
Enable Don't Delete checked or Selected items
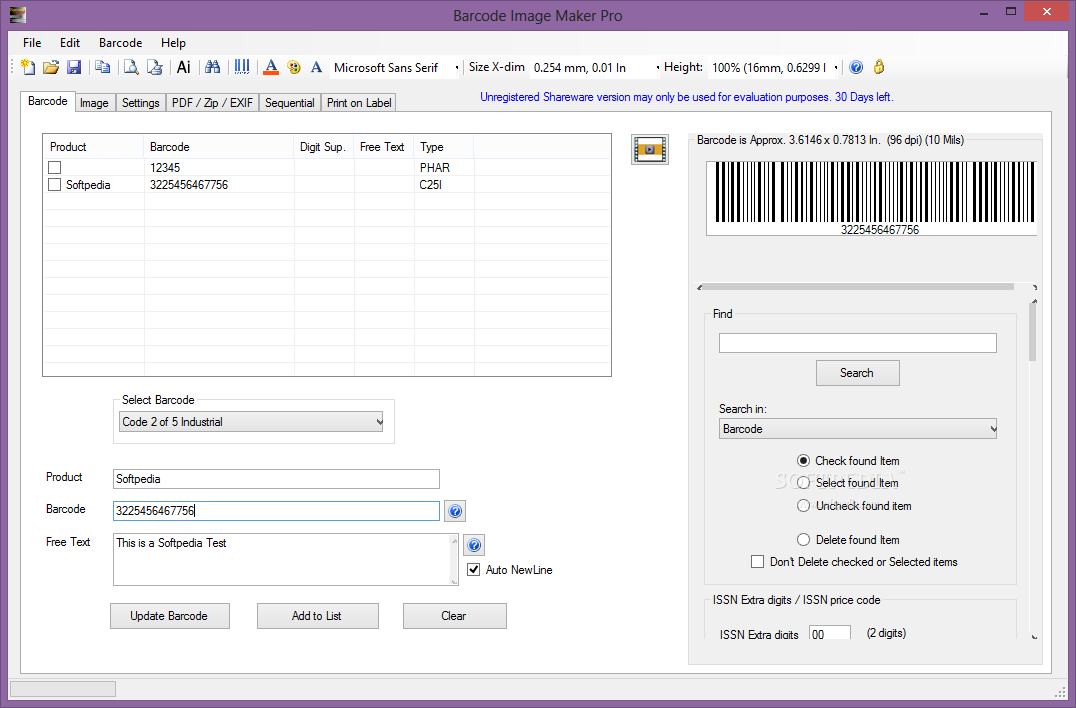(758, 562)
